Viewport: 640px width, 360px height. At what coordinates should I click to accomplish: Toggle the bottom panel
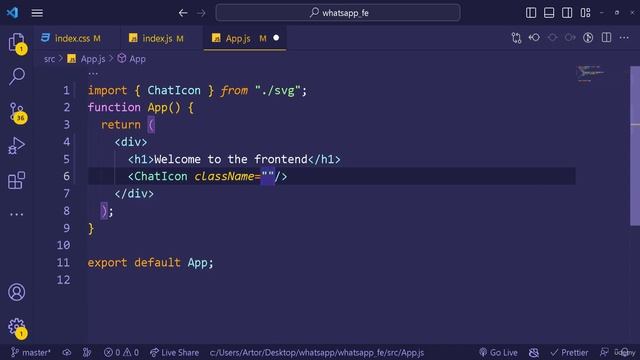click(549, 13)
